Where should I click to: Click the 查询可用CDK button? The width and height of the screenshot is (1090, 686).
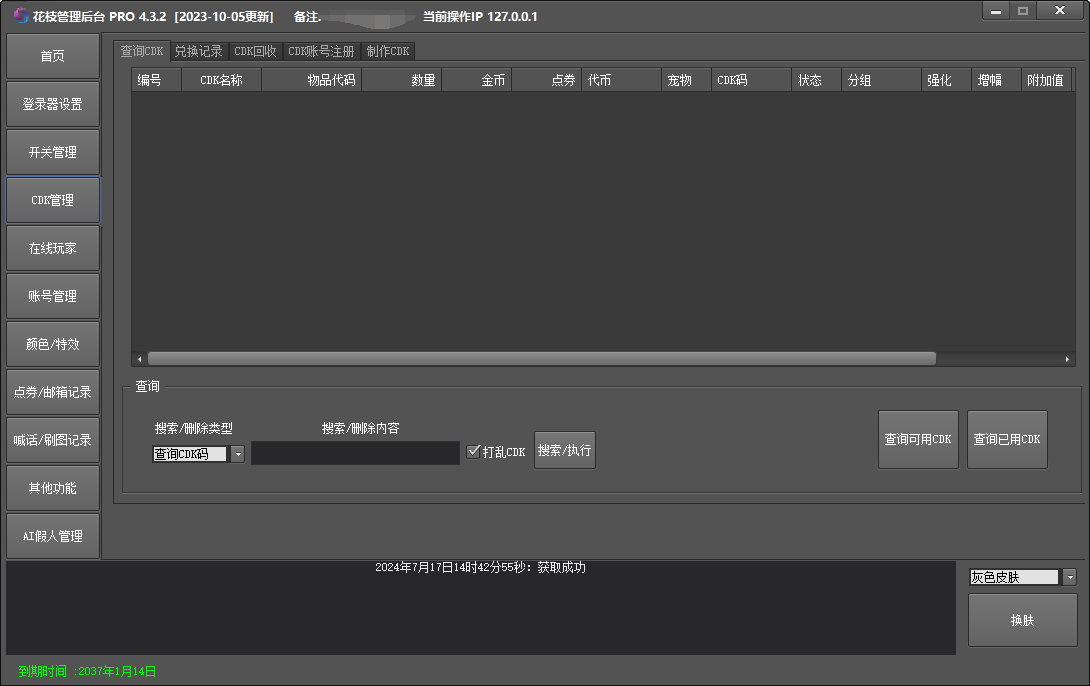[918, 440]
